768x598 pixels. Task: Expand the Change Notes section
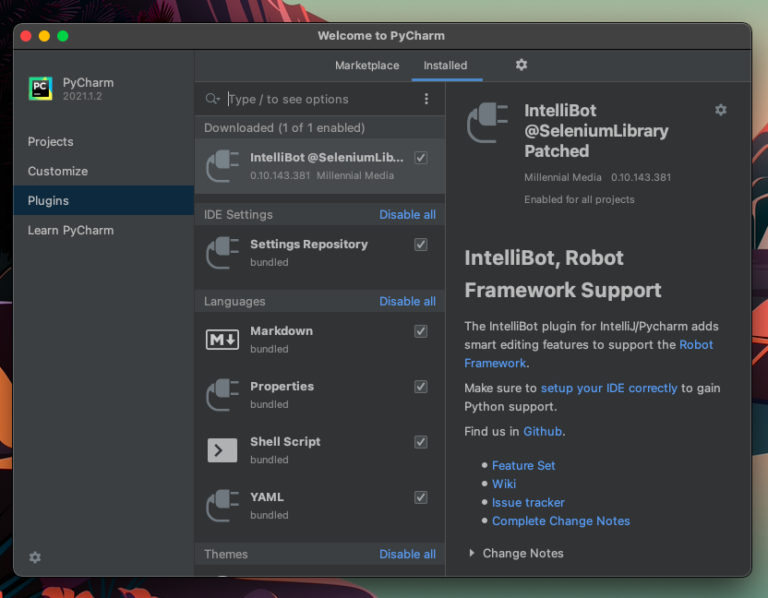tap(472, 553)
